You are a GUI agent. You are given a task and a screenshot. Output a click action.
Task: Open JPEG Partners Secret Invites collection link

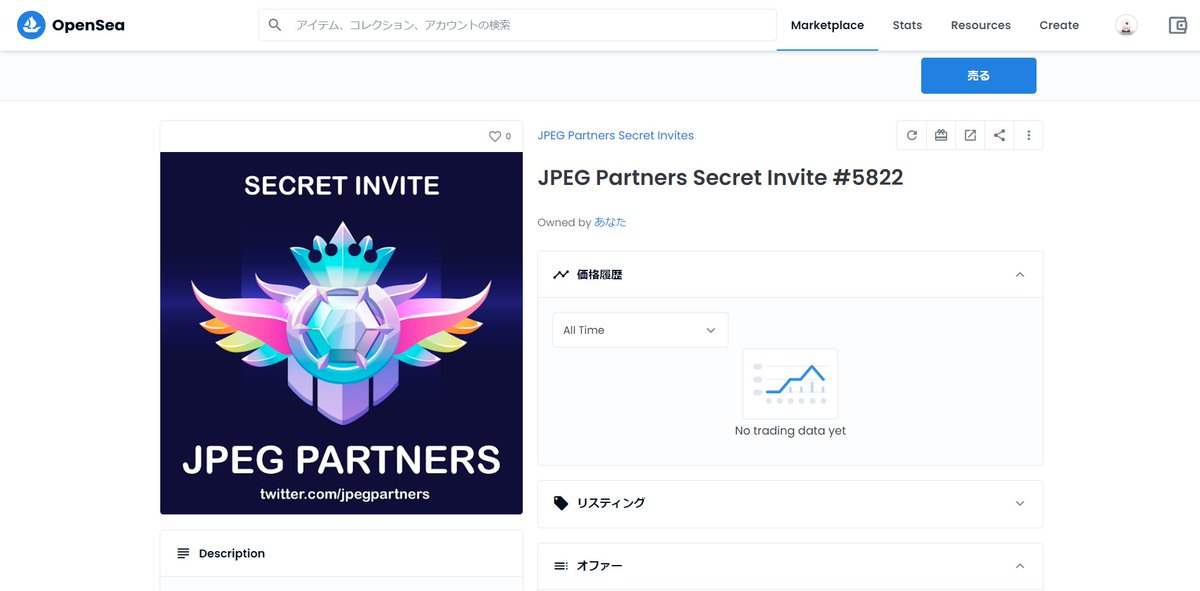point(615,135)
